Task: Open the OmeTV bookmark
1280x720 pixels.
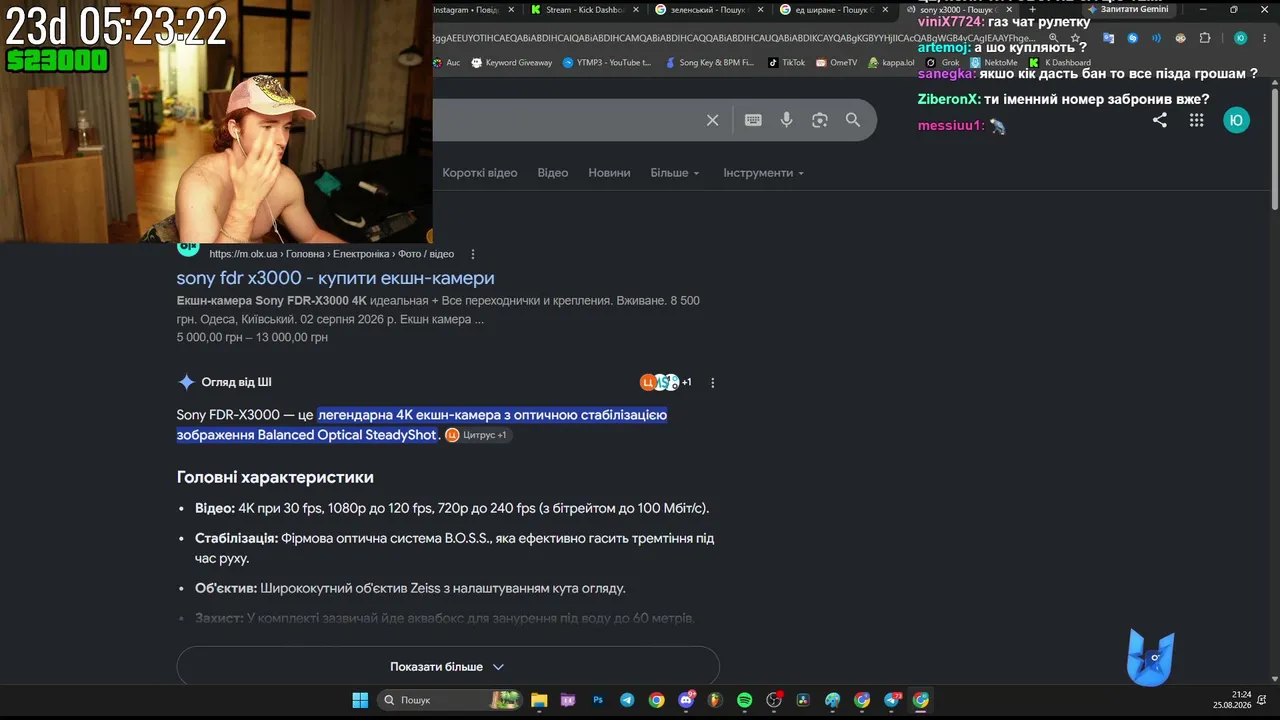Action: [836, 62]
